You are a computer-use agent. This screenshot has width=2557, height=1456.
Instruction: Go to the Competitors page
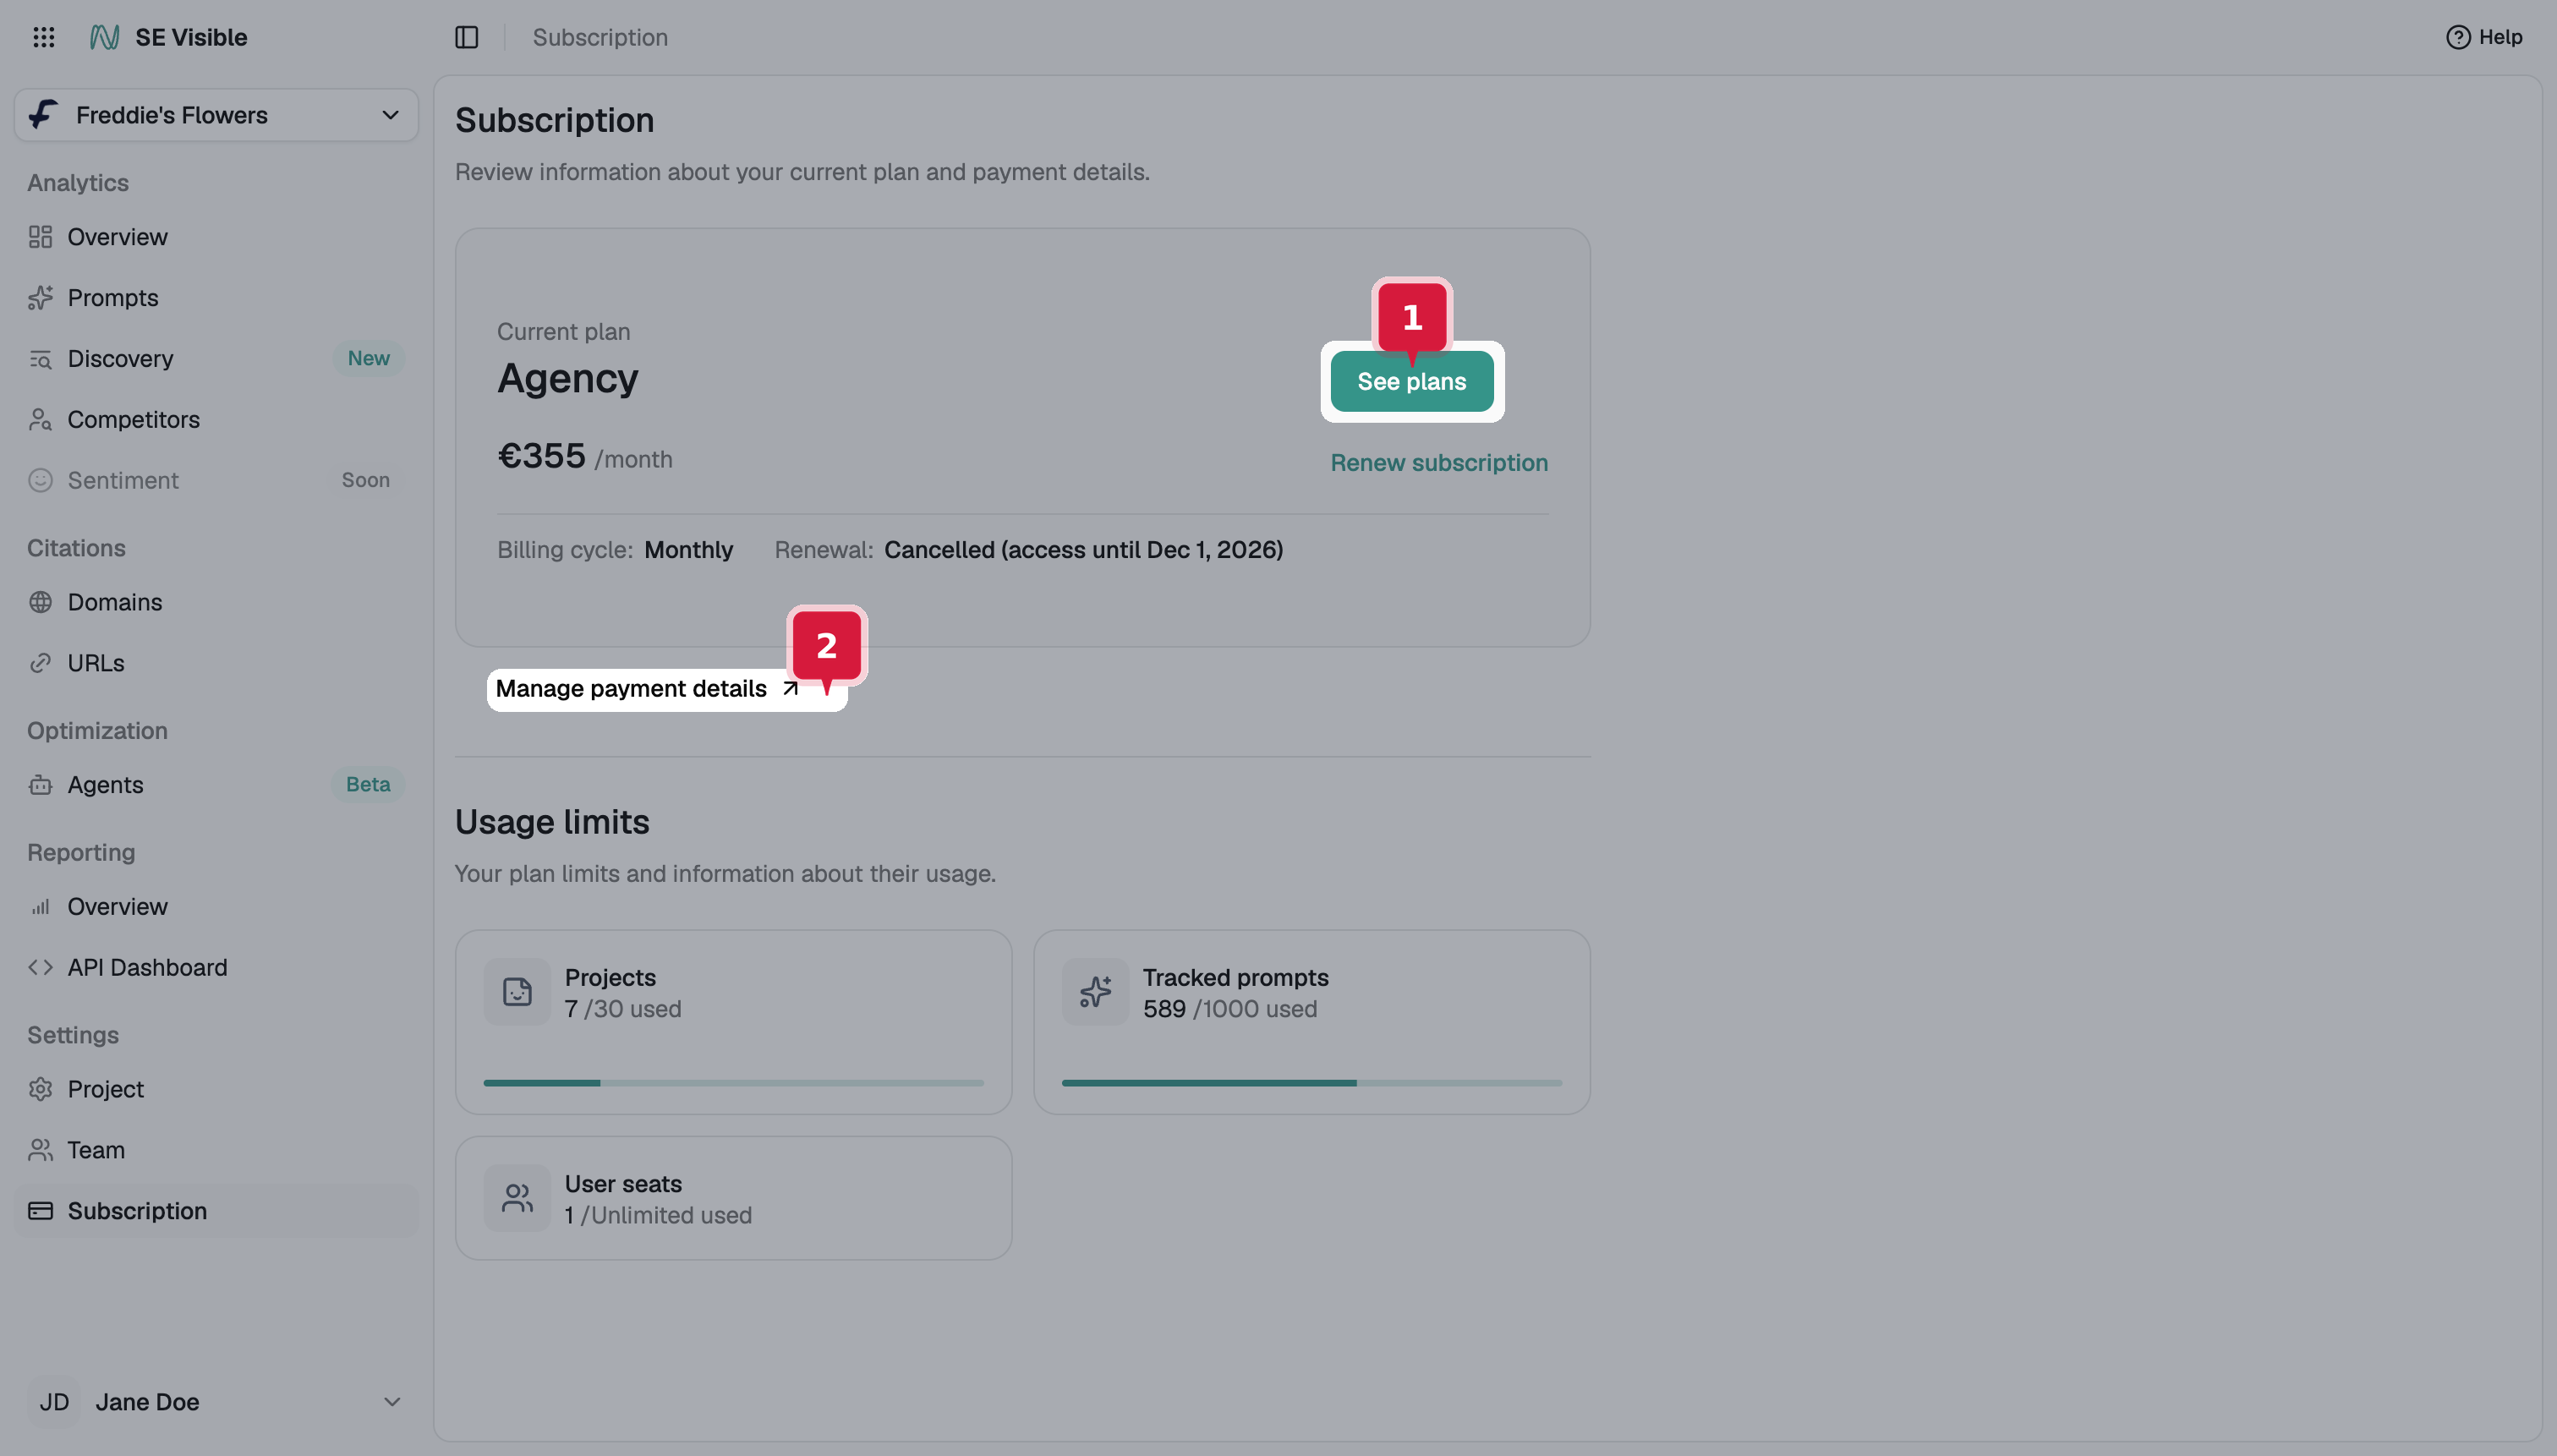[x=215, y=420]
